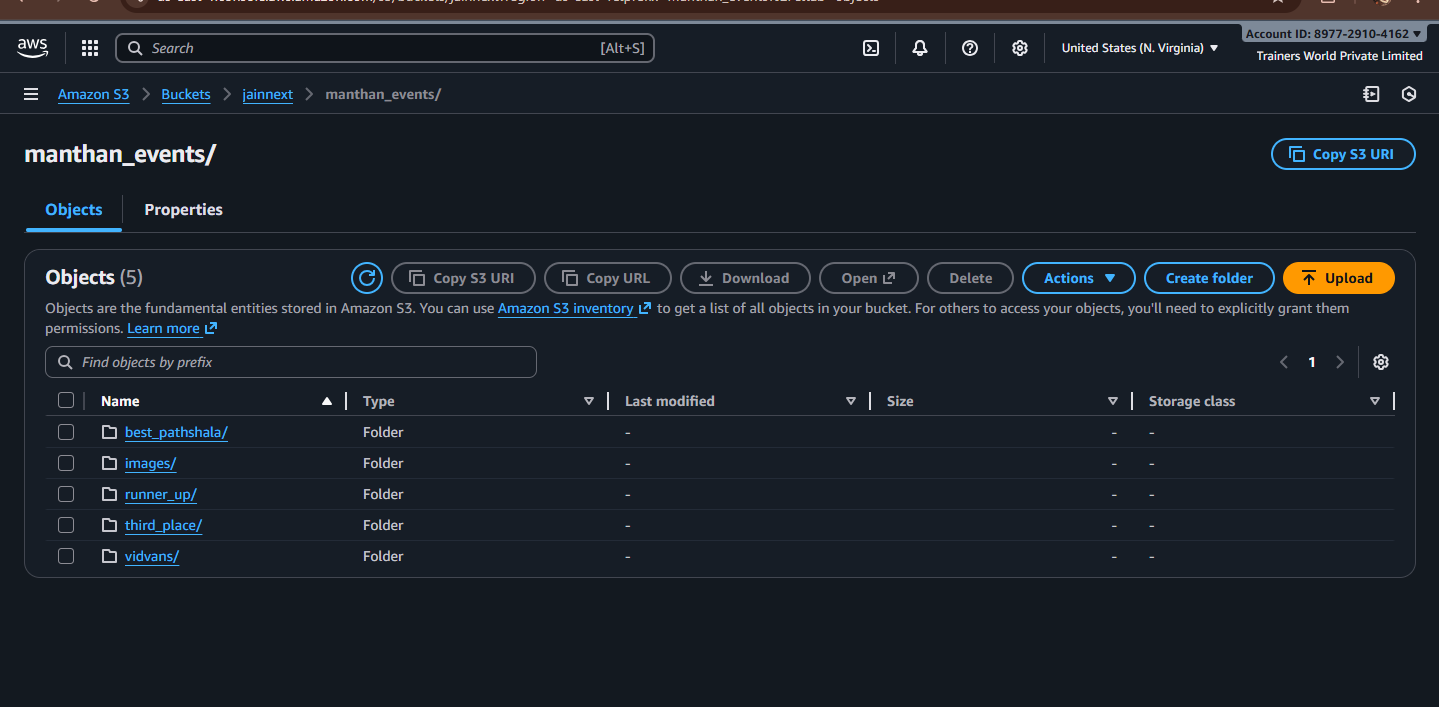The height and width of the screenshot is (707, 1439).
Task: Open the United States (N. Virginia) region selector
Action: (1139, 48)
